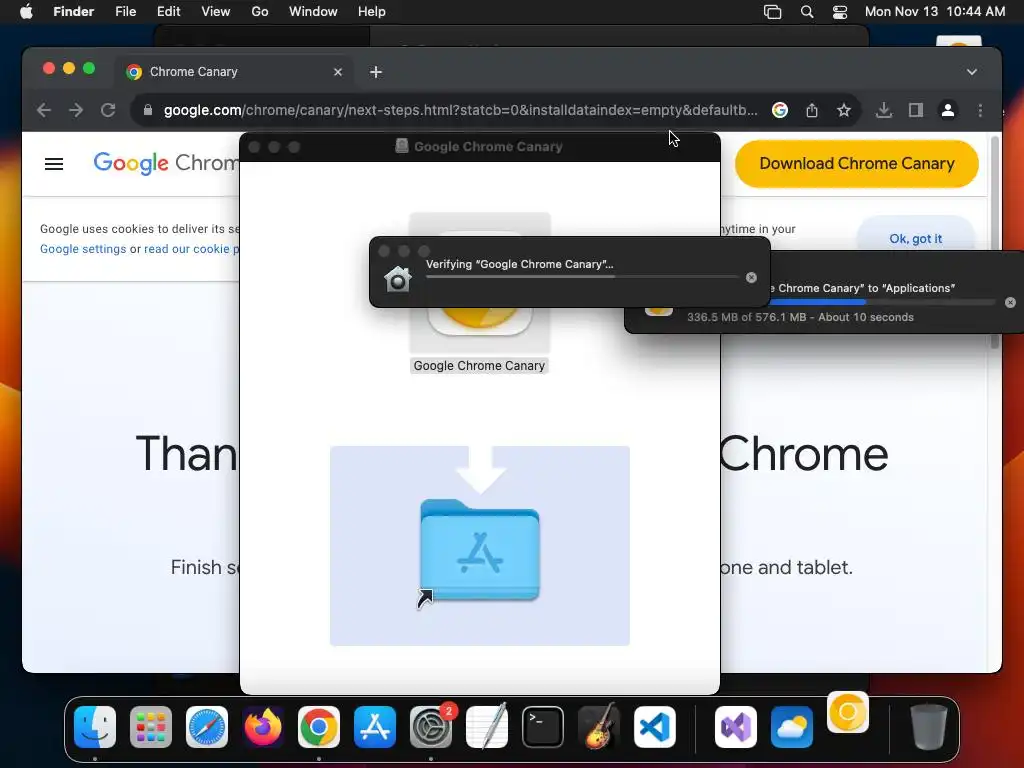Cancel the Verifying Google Chrome Canary process
Image resolution: width=1024 pixels, height=768 pixels.
click(751, 278)
